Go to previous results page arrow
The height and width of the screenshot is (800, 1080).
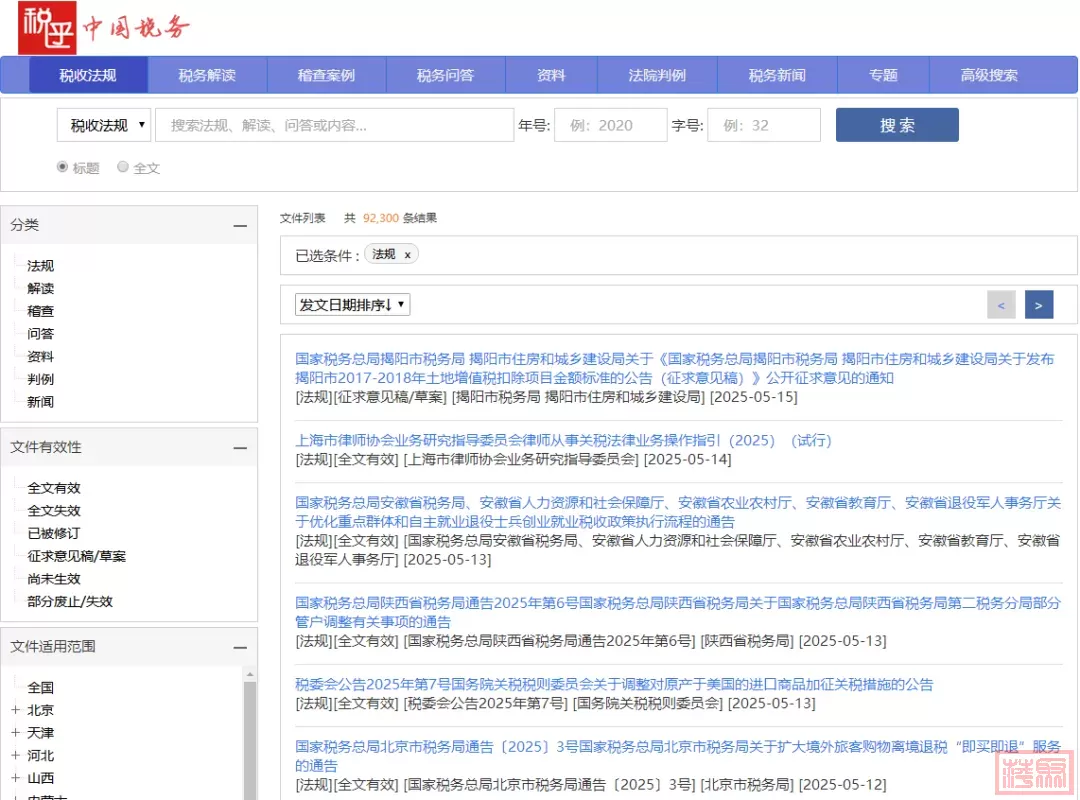(x=1001, y=305)
